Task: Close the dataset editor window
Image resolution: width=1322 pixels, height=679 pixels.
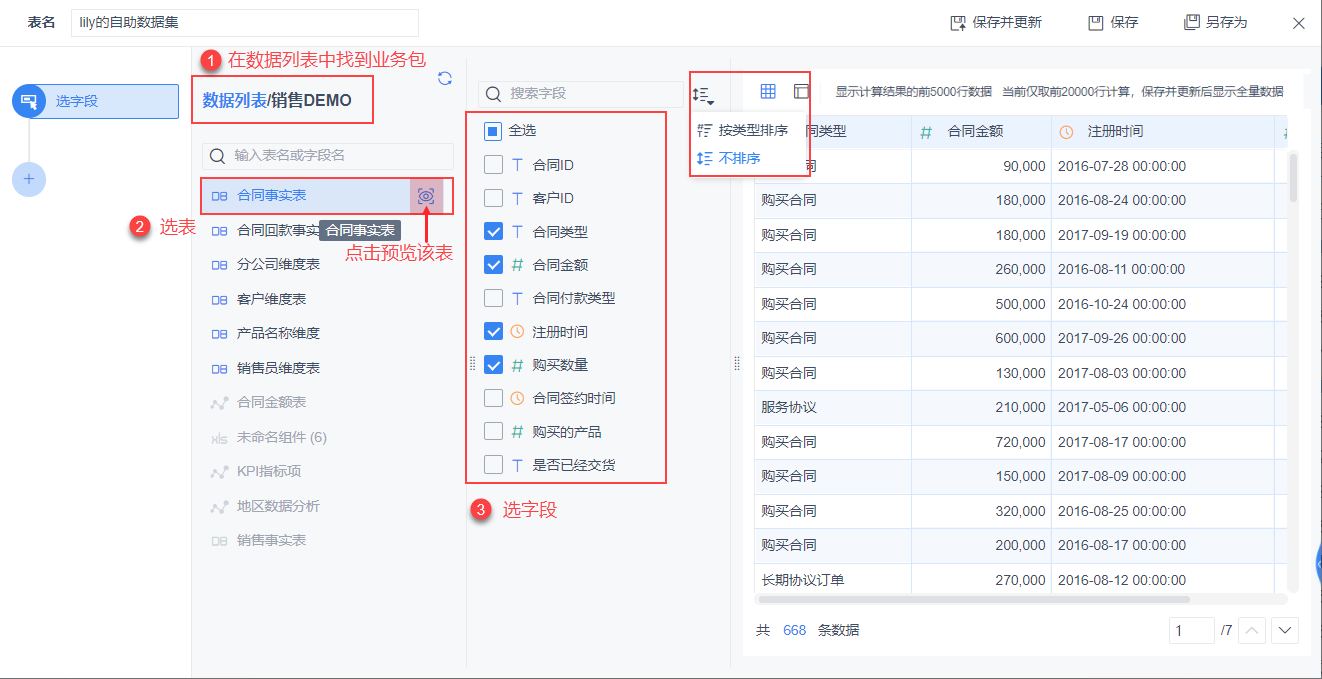Action: [1299, 23]
